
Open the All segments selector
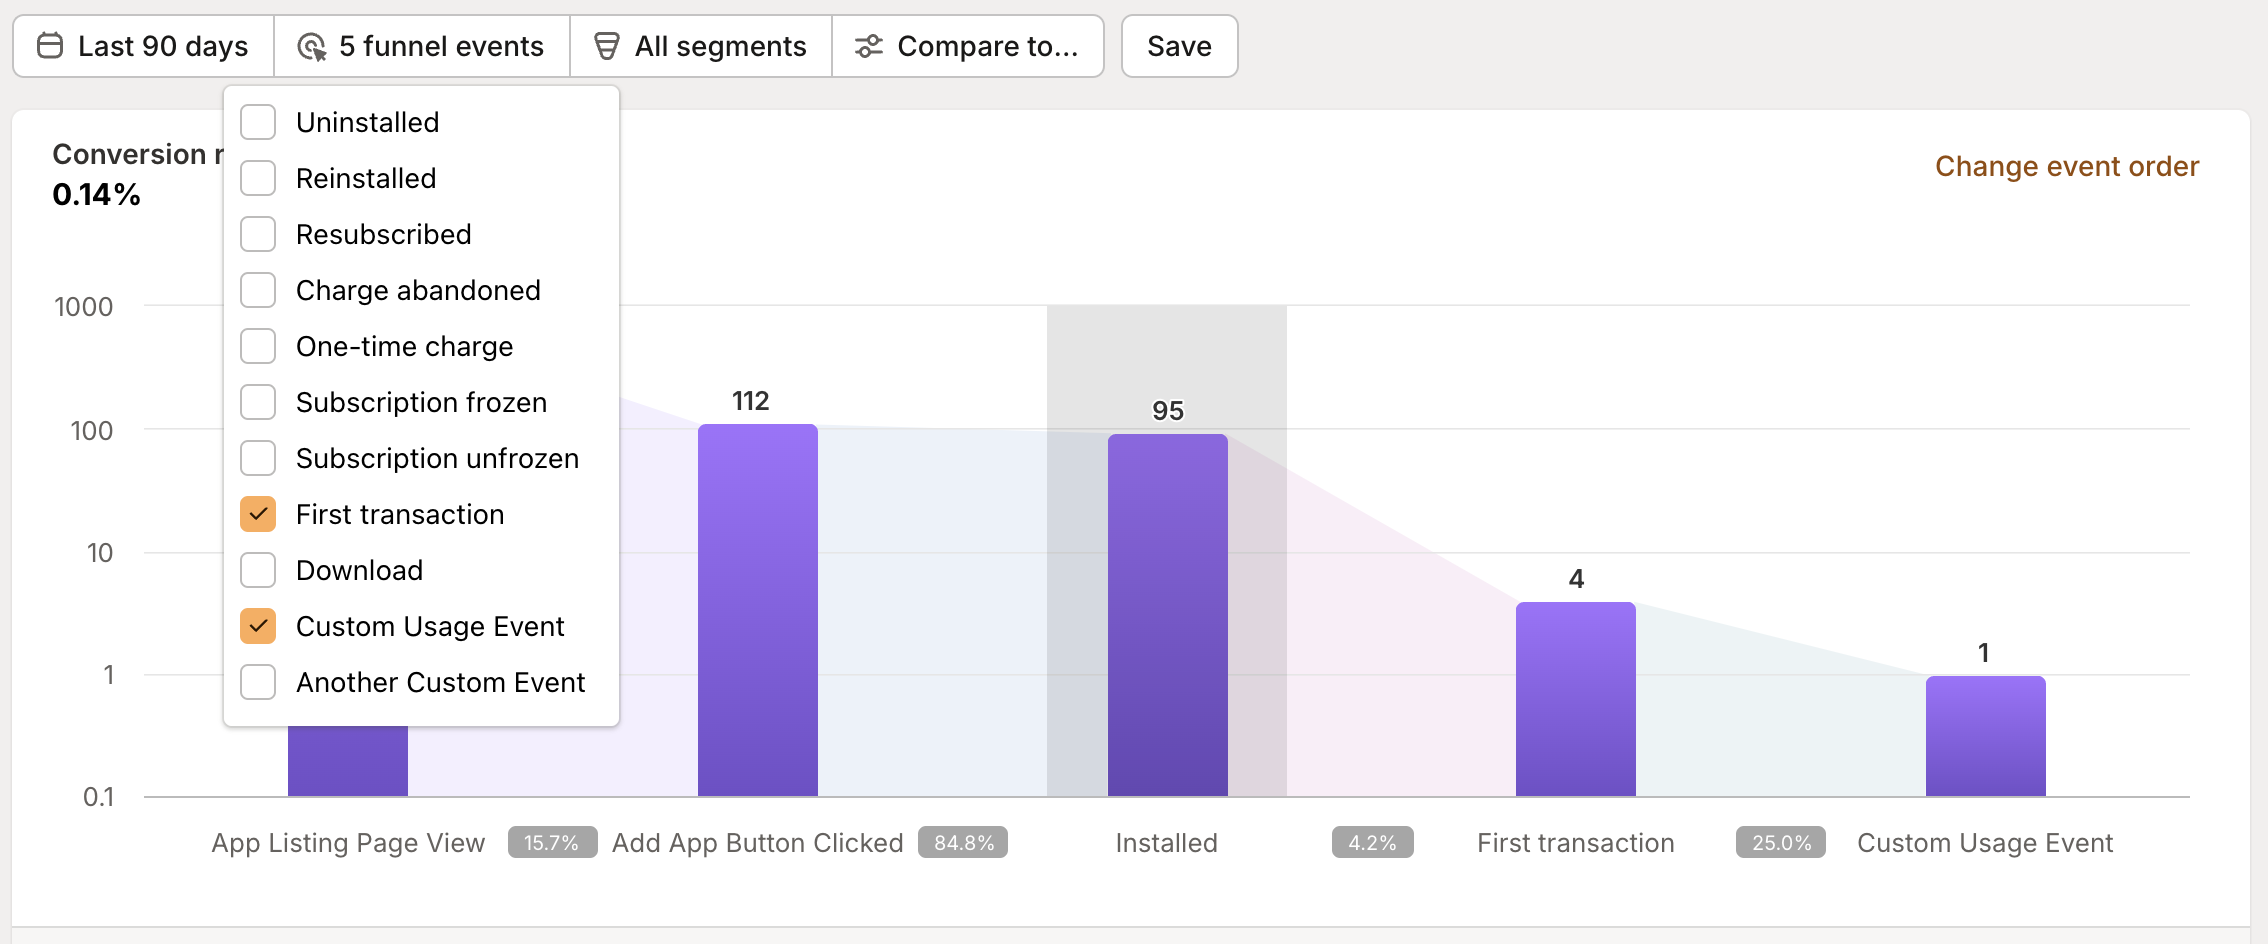point(700,45)
